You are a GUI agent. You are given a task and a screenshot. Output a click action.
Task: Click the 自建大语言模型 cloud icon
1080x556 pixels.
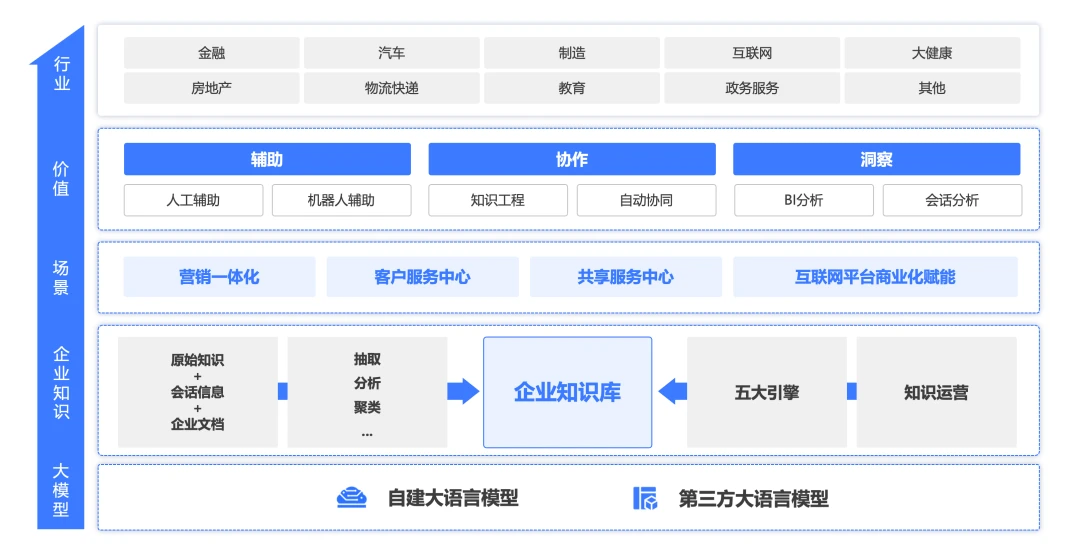pos(351,497)
